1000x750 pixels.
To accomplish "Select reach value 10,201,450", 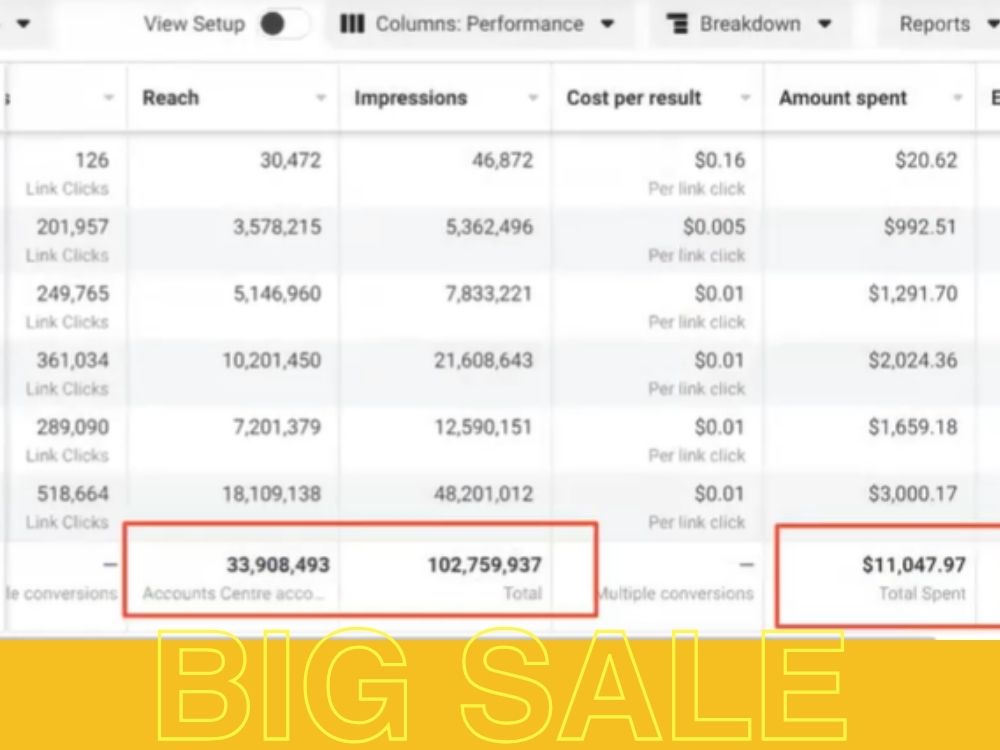I will (x=272, y=360).
